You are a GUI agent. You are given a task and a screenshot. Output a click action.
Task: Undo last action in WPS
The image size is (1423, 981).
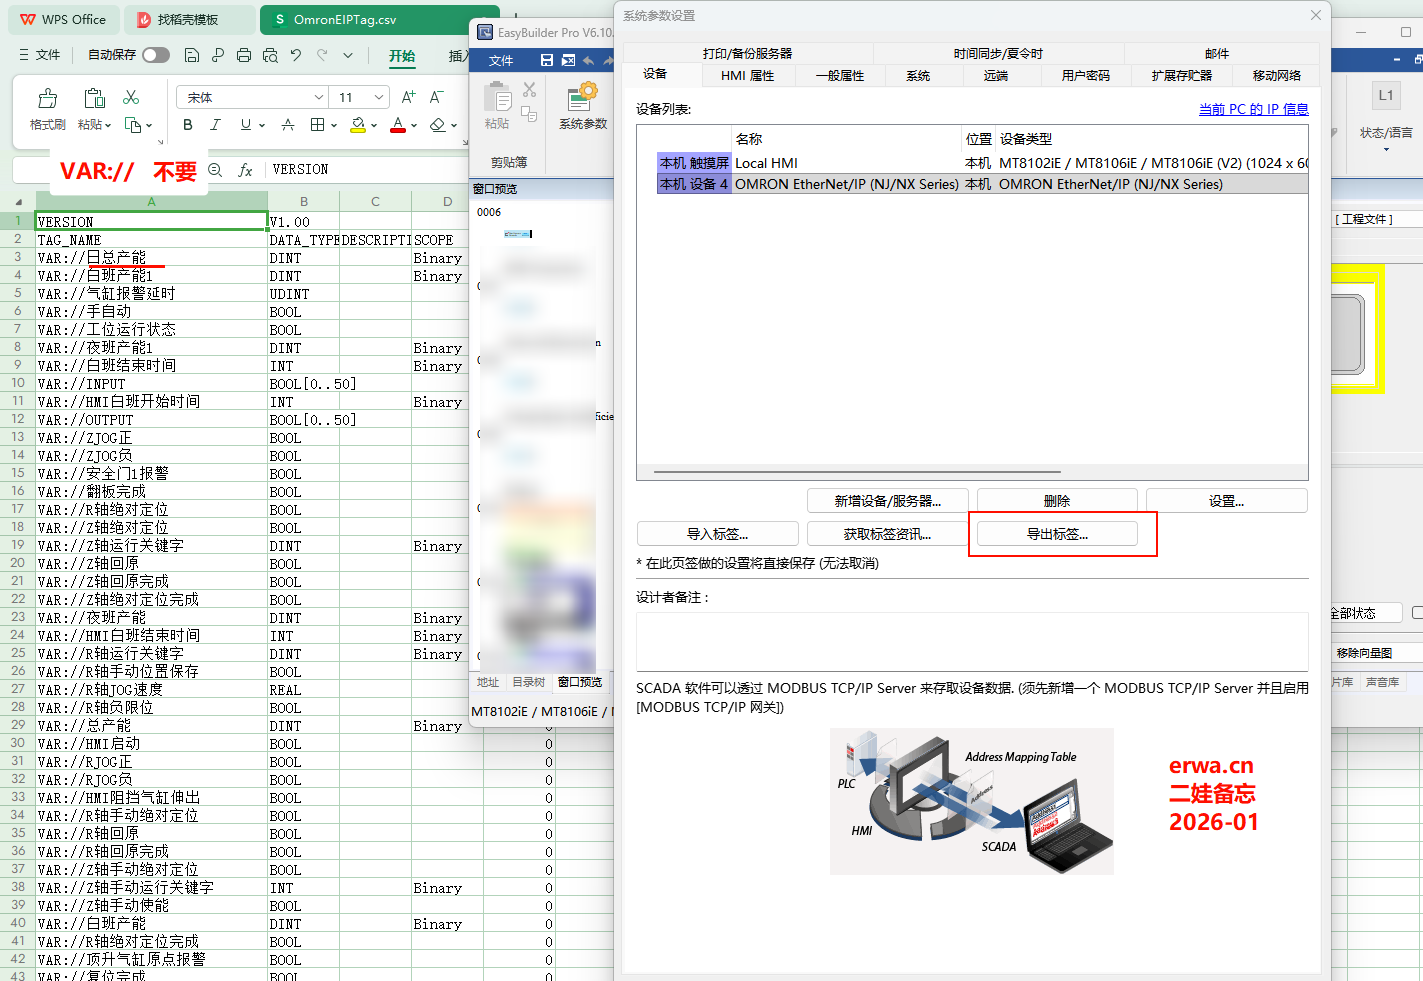[x=296, y=55]
